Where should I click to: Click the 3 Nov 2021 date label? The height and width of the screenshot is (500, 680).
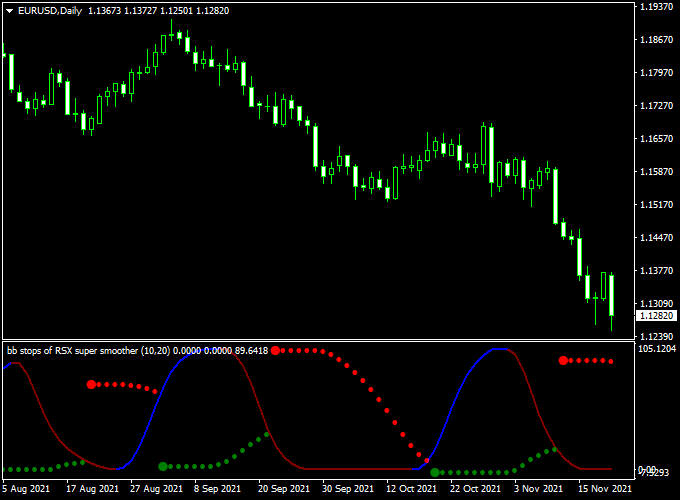coord(538,489)
